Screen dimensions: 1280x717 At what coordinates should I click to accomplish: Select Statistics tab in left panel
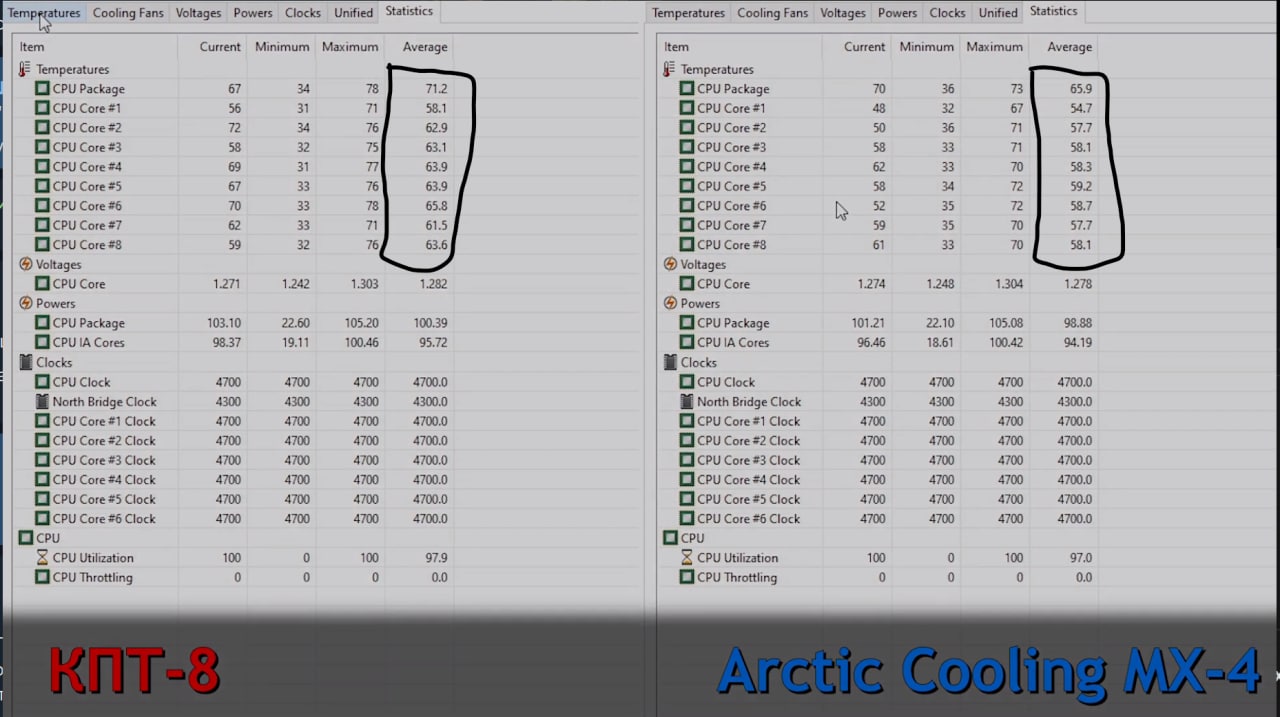tap(409, 11)
